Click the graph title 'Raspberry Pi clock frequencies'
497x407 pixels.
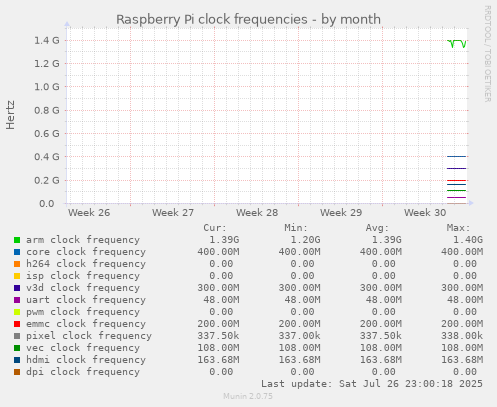point(212,19)
